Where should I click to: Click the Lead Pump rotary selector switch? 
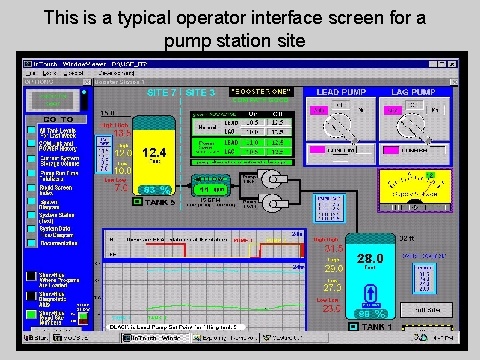(339, 127)
